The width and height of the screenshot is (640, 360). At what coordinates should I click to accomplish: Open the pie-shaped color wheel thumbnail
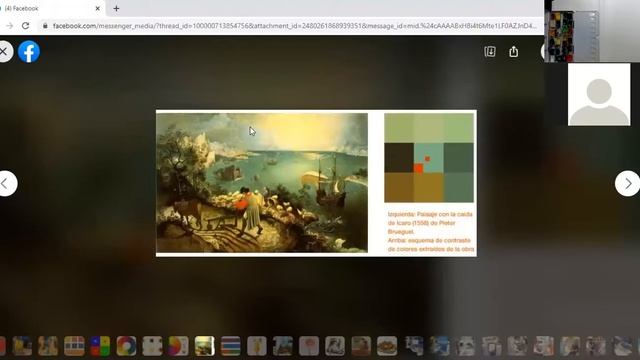pyautogui.click(x=178, y=346)
